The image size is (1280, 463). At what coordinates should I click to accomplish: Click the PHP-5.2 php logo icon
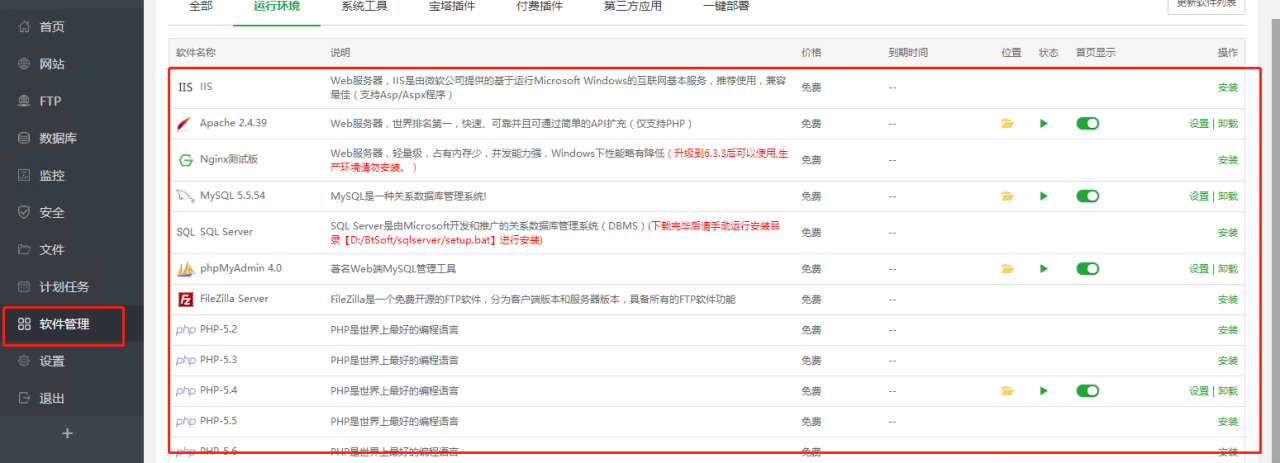click(185, 330)
